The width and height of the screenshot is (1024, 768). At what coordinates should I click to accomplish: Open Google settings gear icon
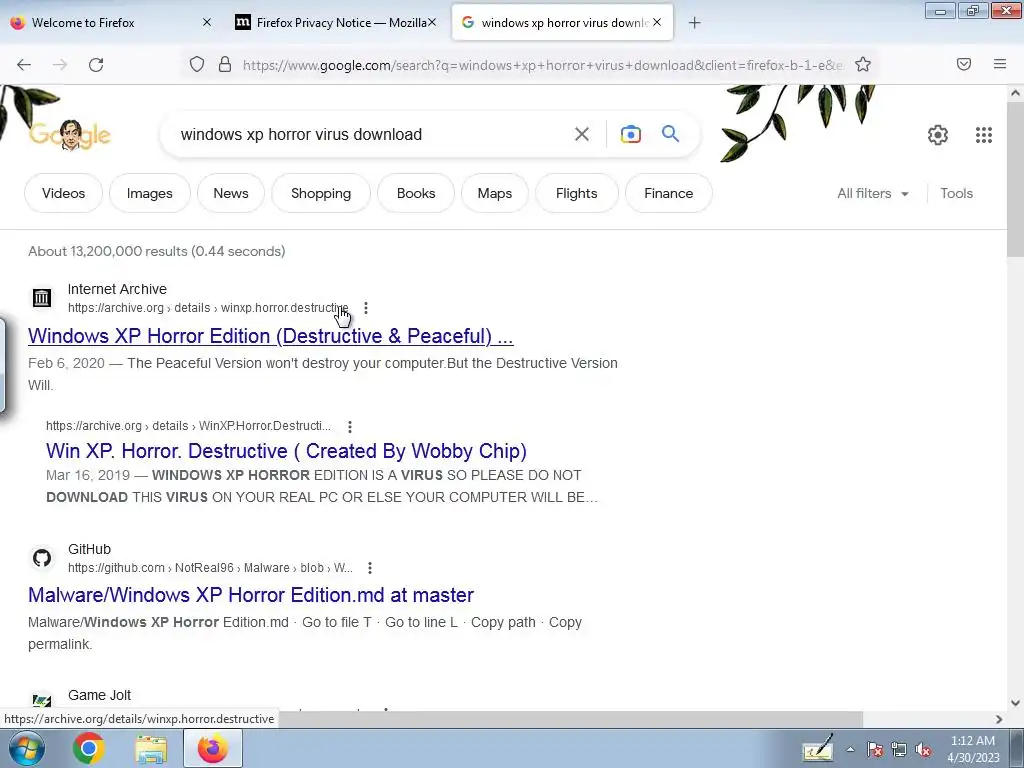[x=938, y=135]
